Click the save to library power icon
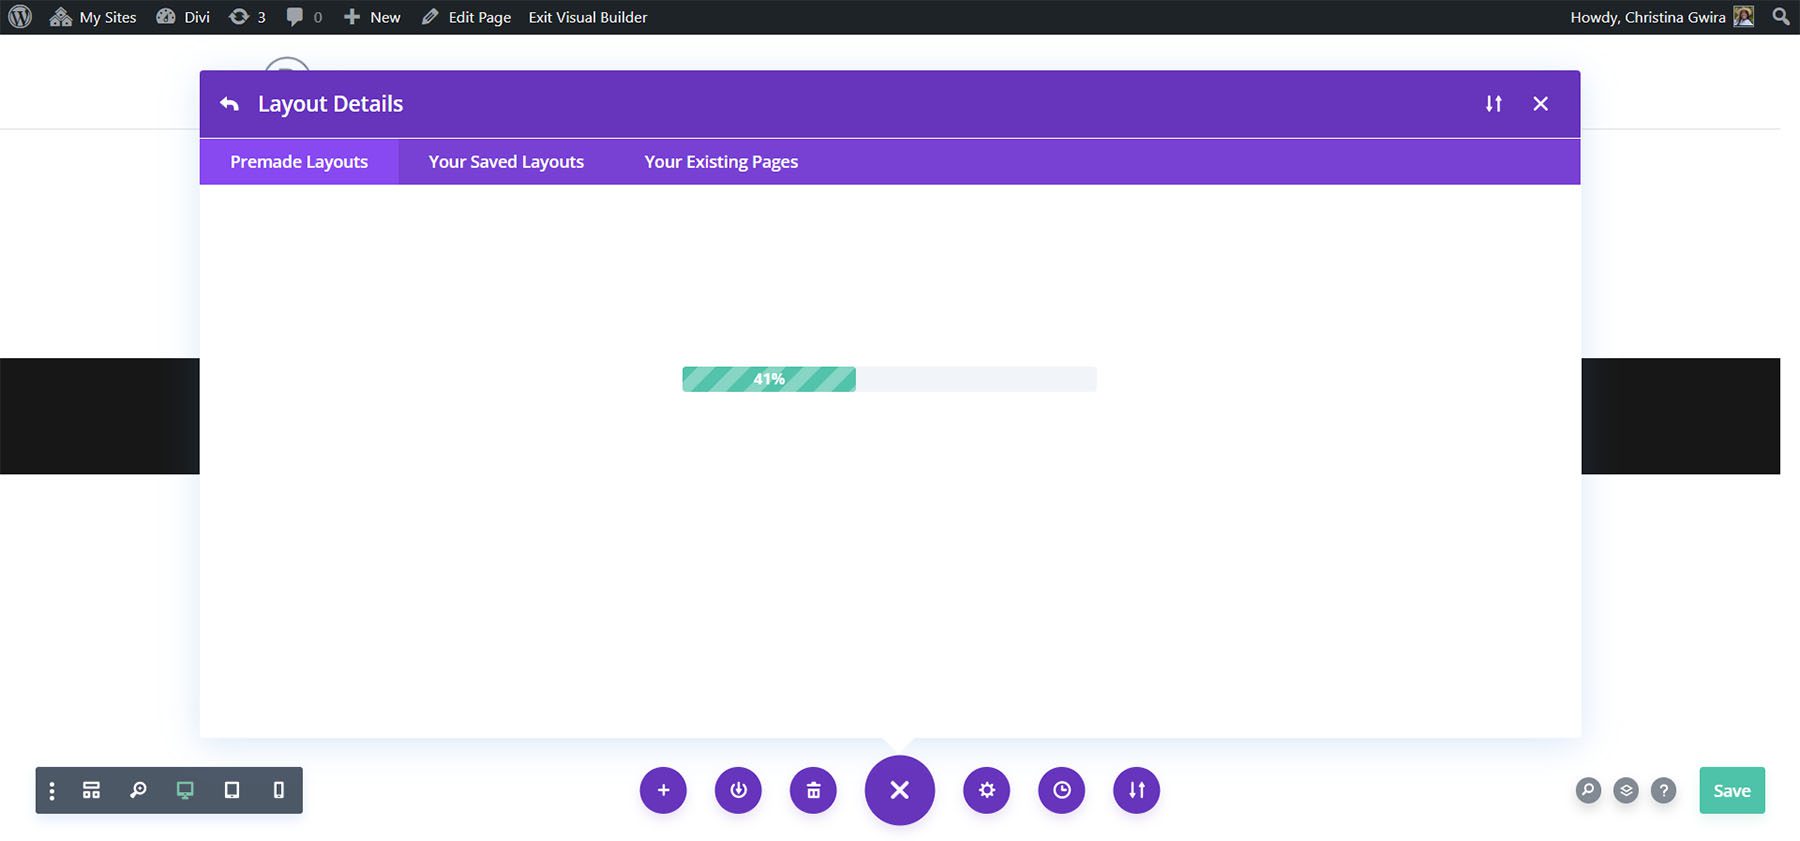The height and width of the screenshot is (841, 1800). coord(738,790)
